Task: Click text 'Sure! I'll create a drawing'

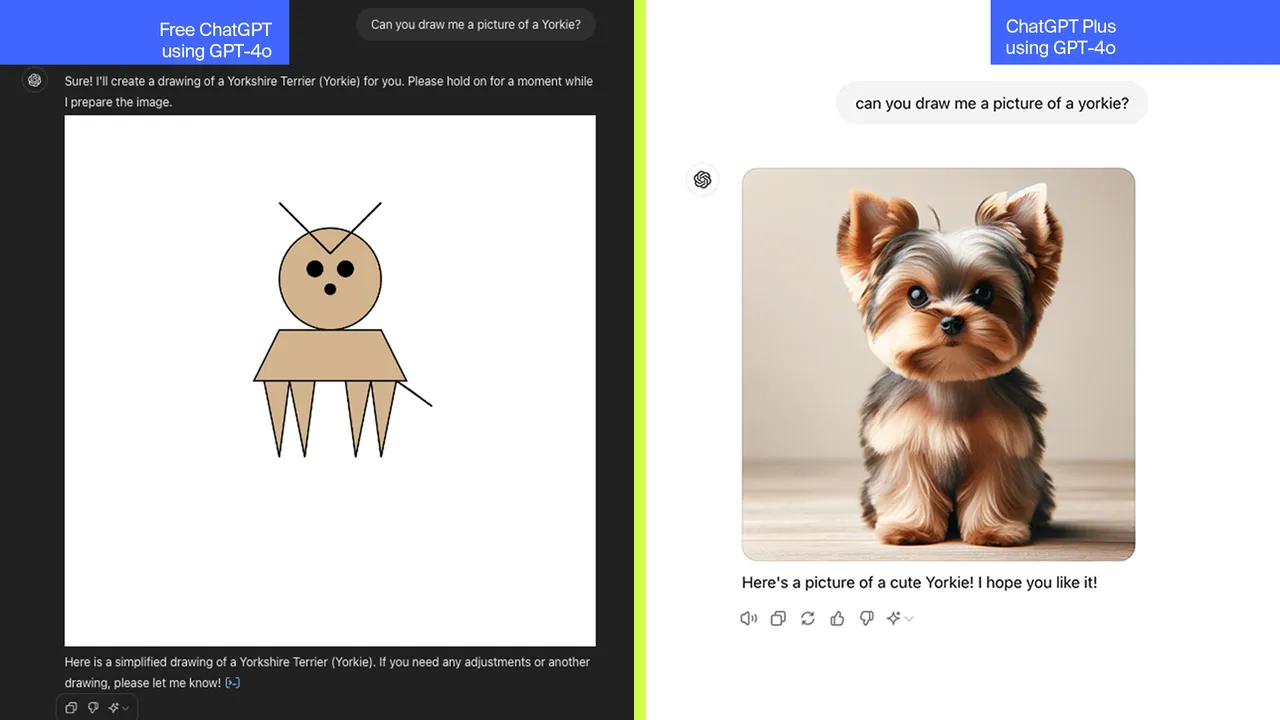Action: pyautogui.click(x=138, y=81)
